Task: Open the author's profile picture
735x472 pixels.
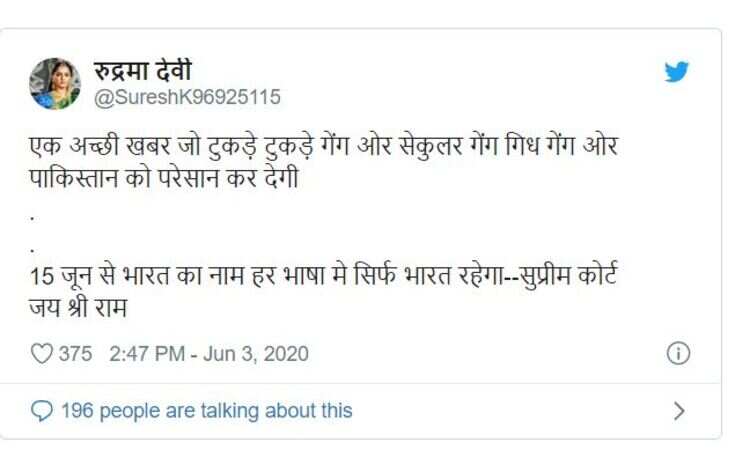Action: pyautogui.click(x=55, y=84)
